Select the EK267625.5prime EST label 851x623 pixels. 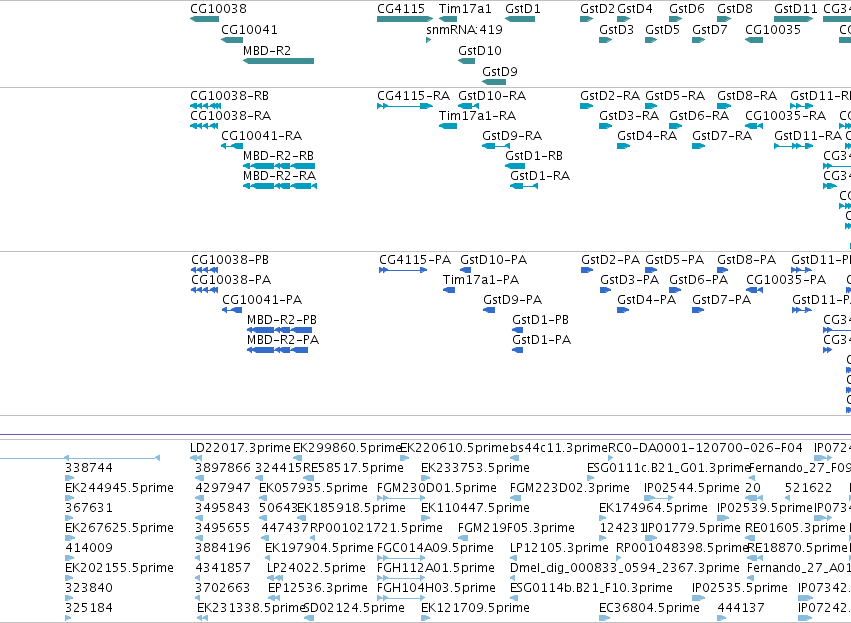(x=119, y=528)
